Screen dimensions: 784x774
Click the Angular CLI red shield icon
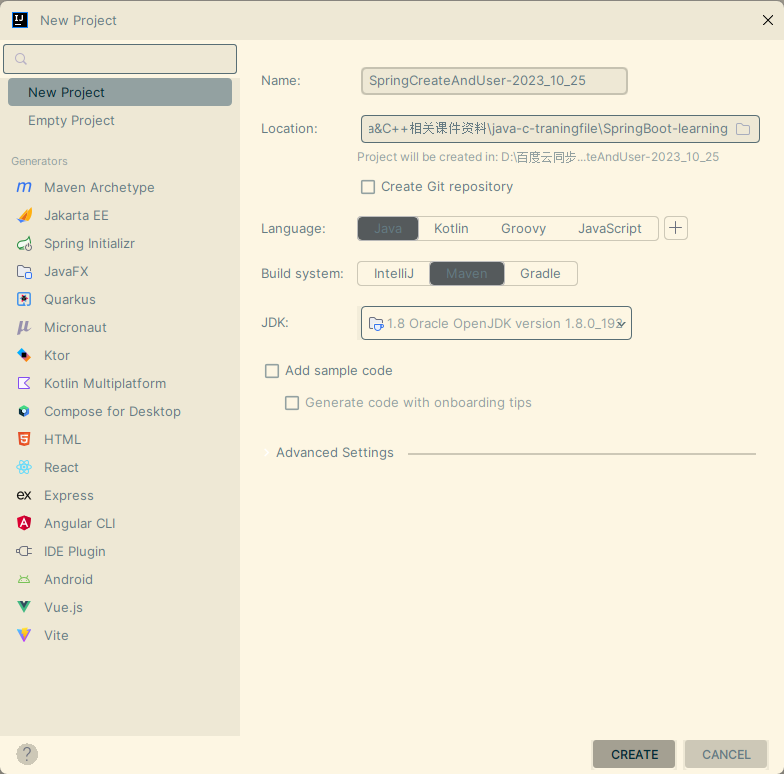pos(24,524)
